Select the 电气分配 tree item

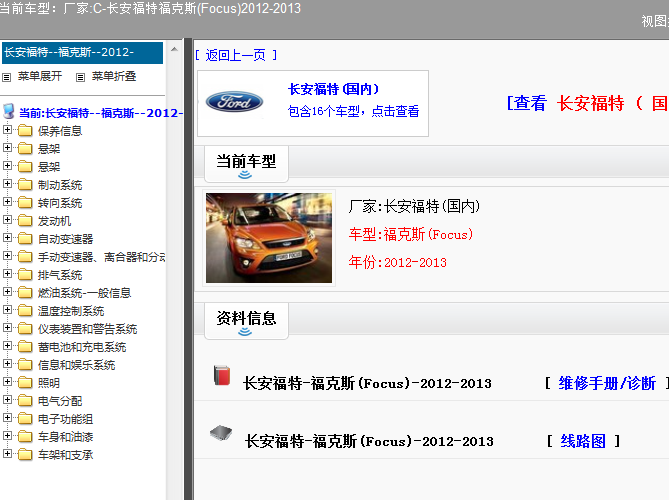(x=60, y=401)
